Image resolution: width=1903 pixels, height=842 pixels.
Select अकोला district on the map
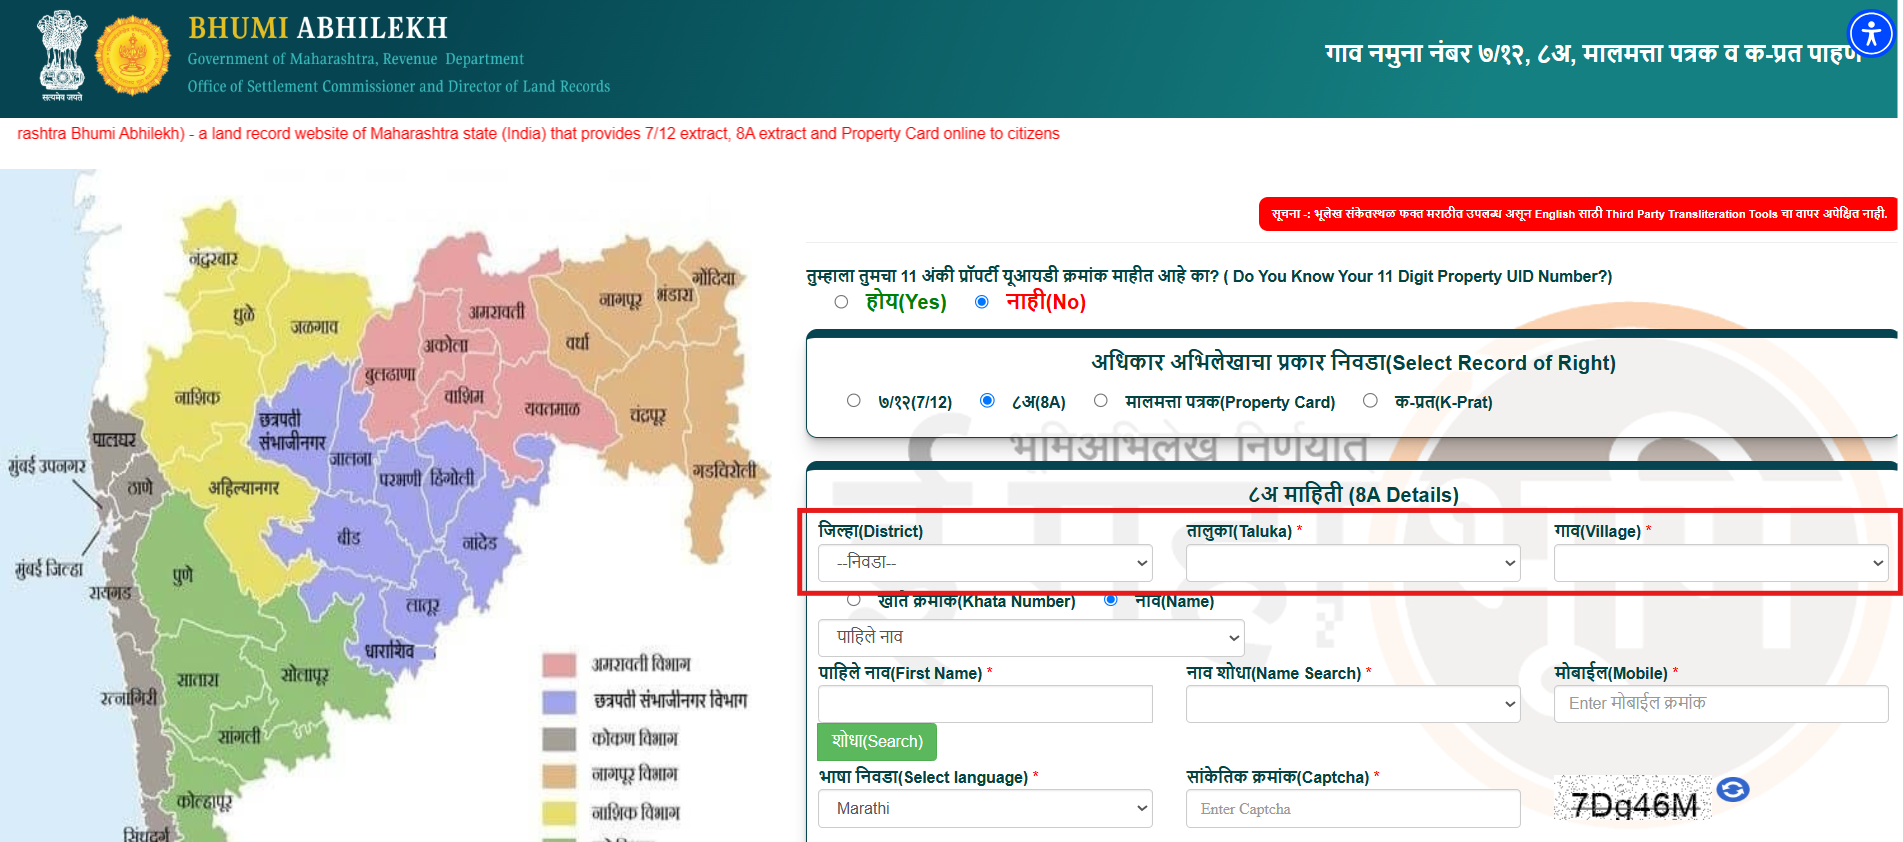click(x=445, y=345)
